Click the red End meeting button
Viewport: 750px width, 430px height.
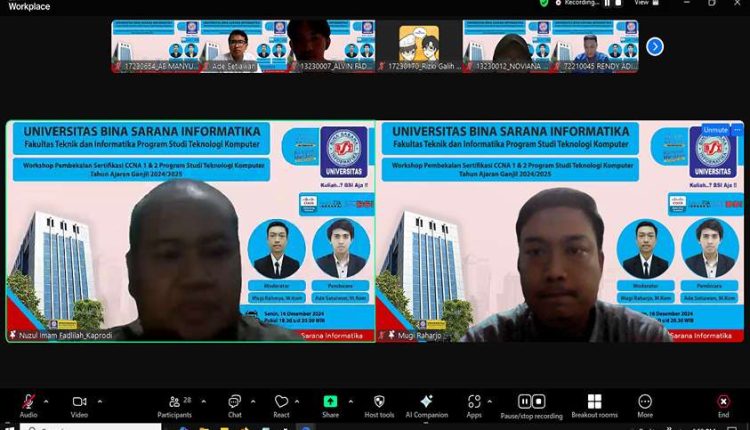[723, 406]
